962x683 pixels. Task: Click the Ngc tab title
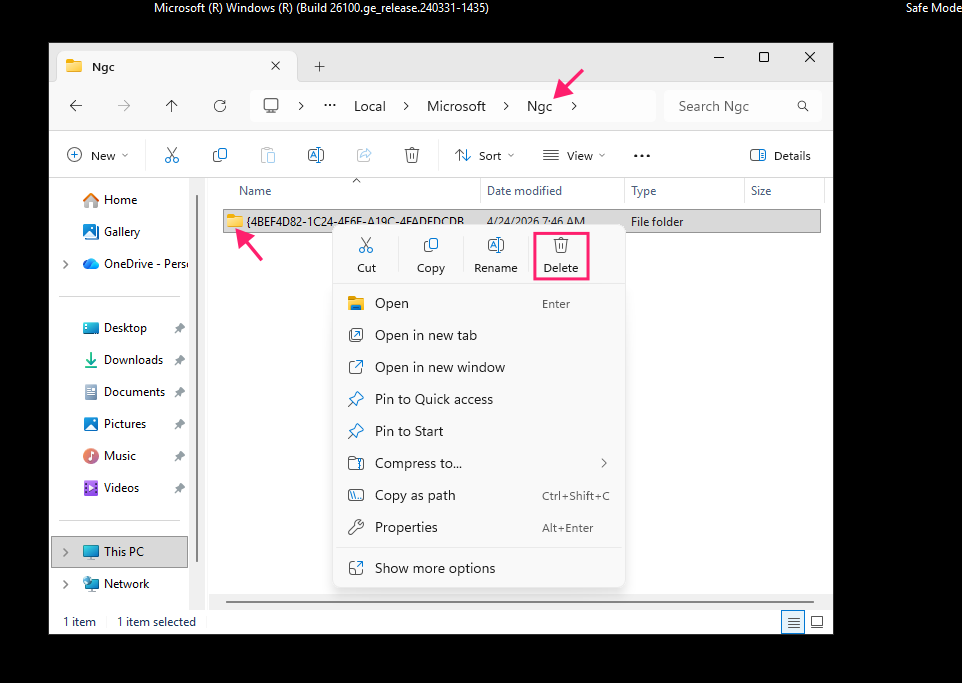tap(103, 67)
